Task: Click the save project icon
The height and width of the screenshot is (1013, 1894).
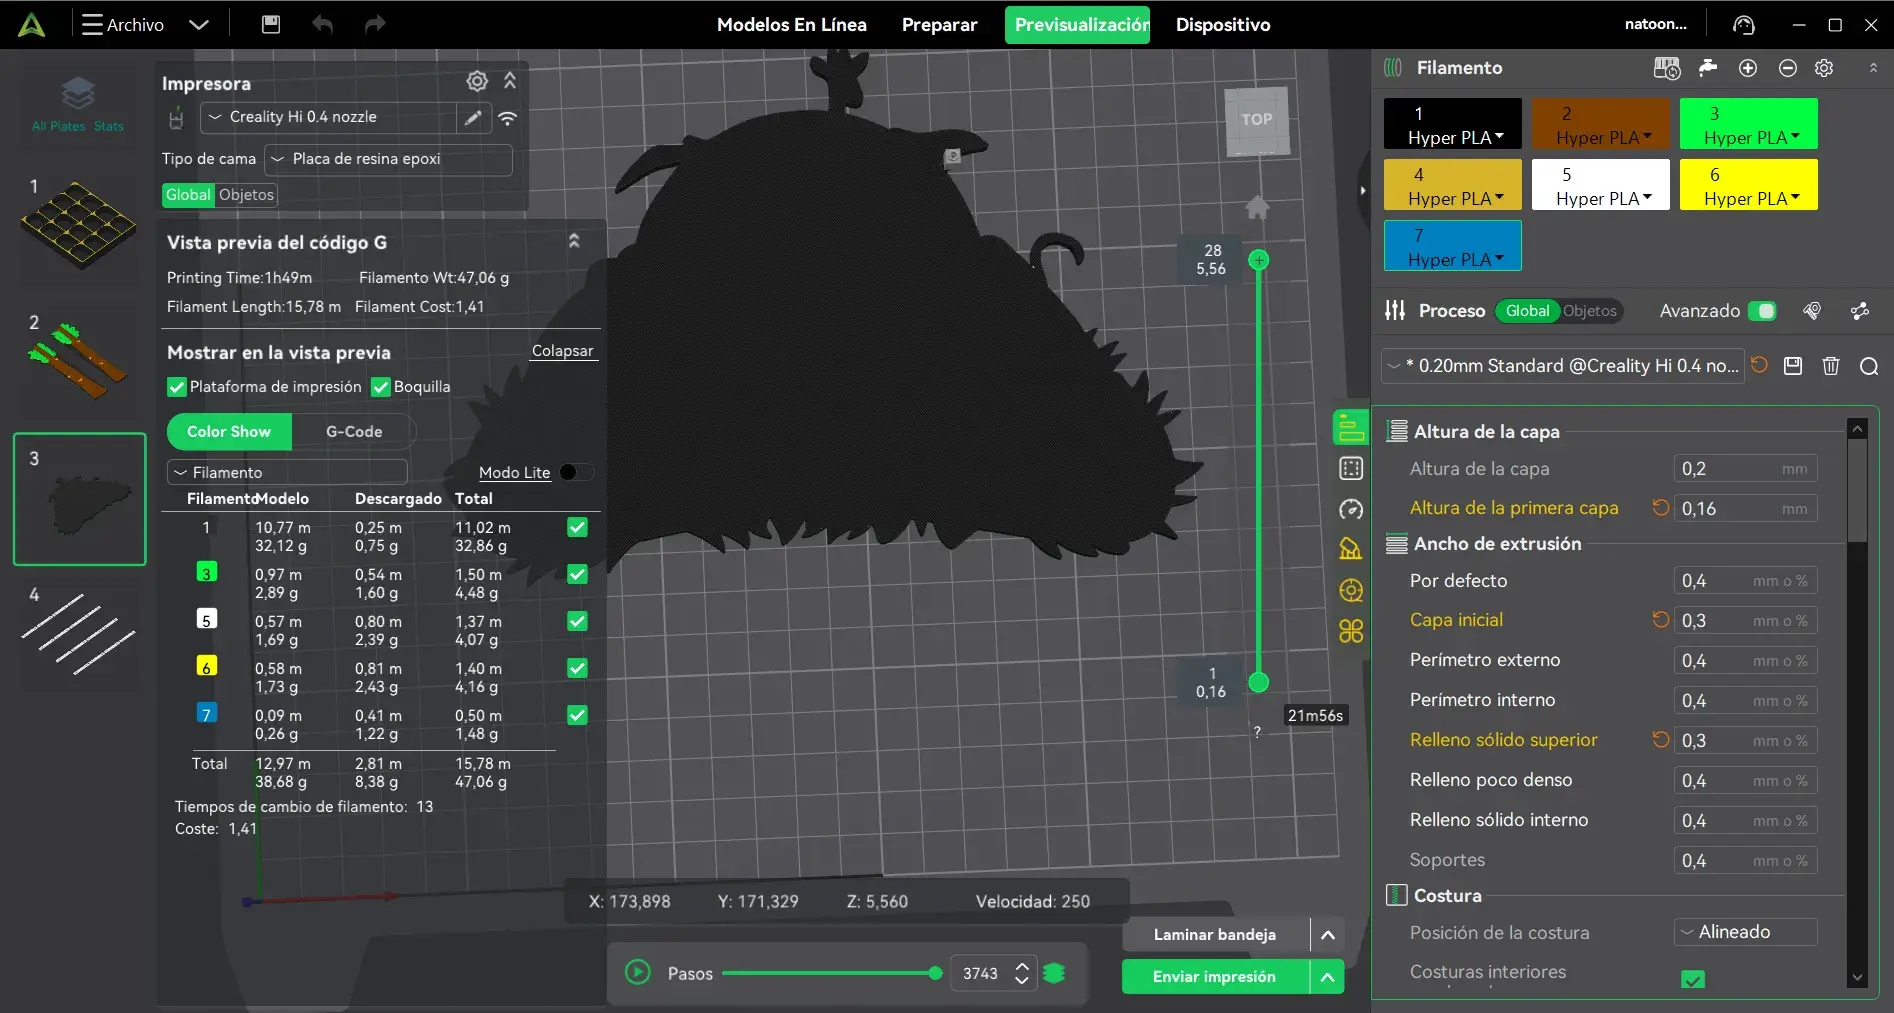Action: [271, 25]
